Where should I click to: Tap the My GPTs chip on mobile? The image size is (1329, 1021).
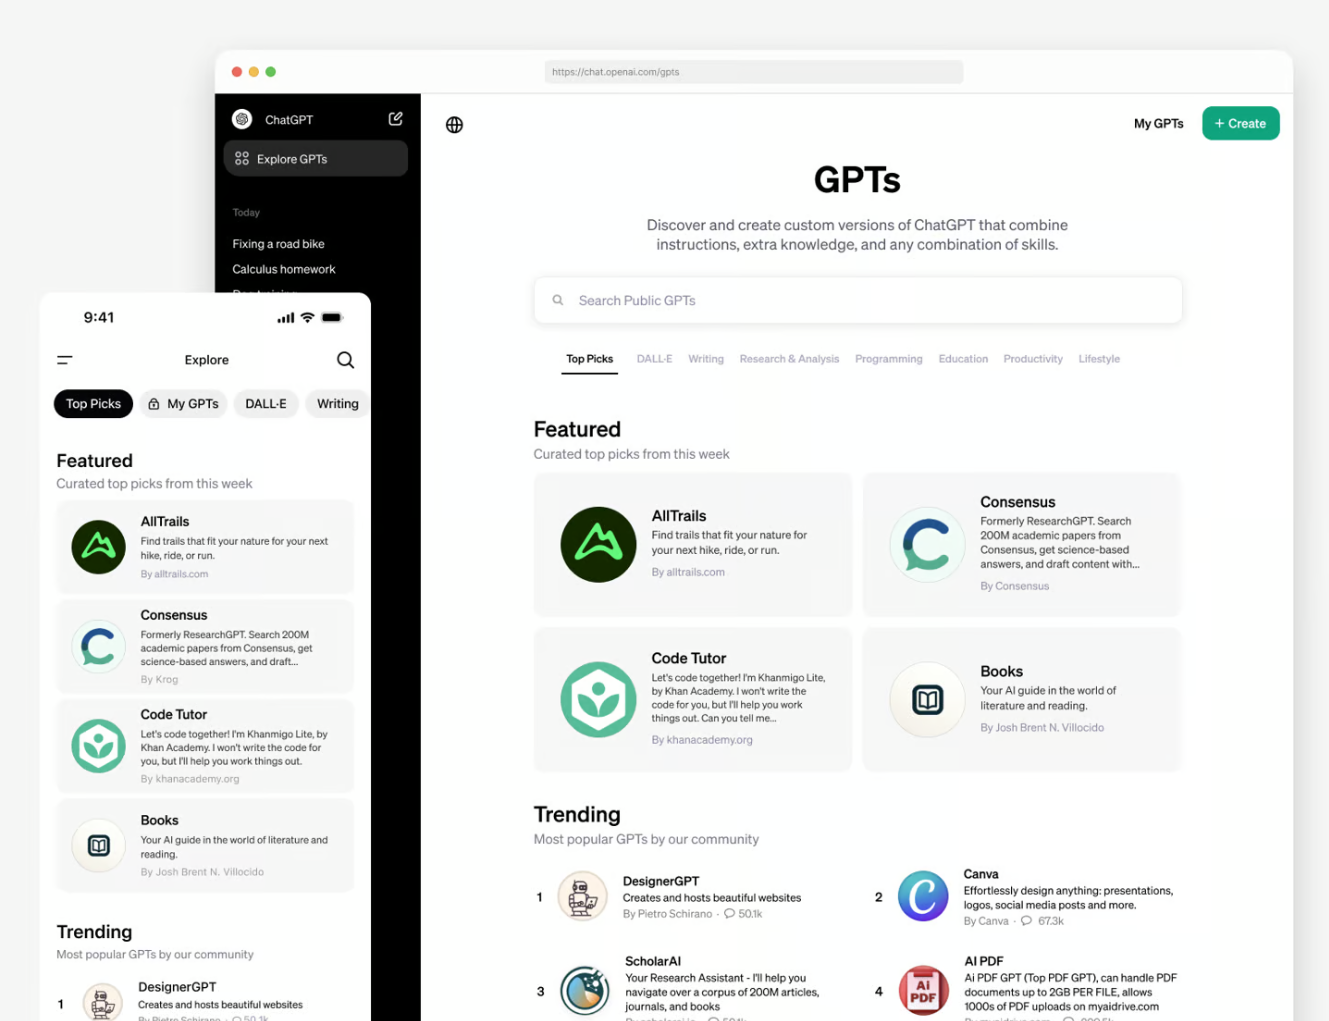point(184,404)
